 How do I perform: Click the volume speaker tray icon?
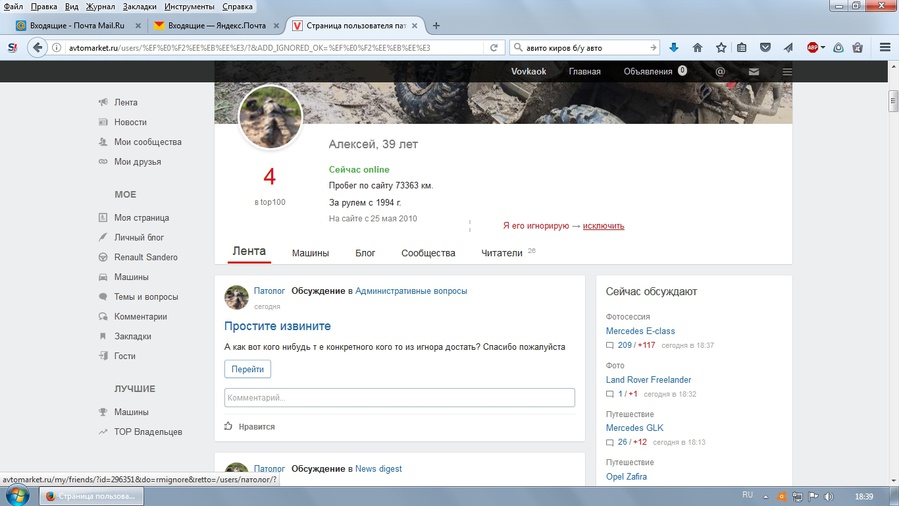829,496
